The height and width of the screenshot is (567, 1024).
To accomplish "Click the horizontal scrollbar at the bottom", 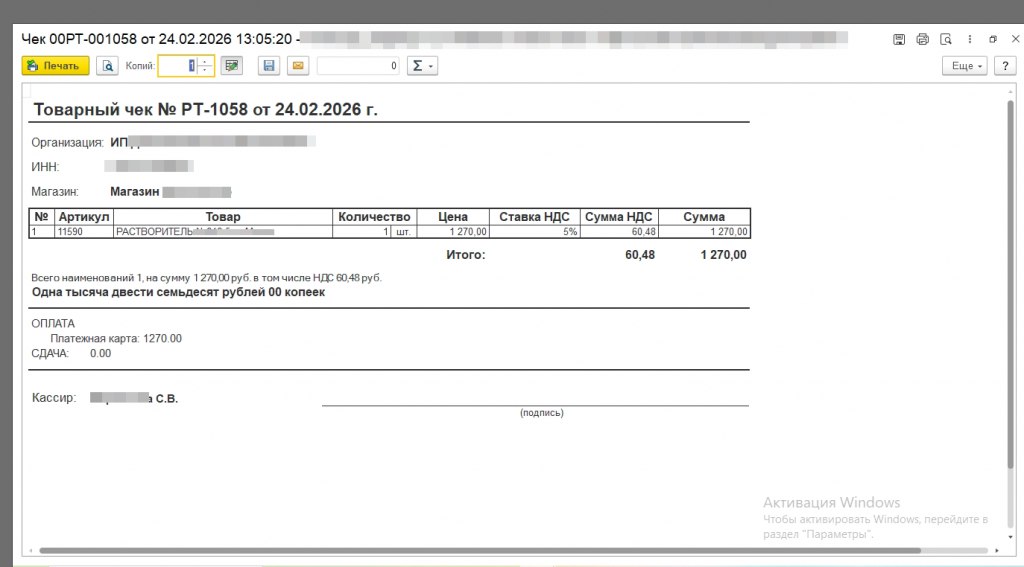I will [x=480, y=550].
